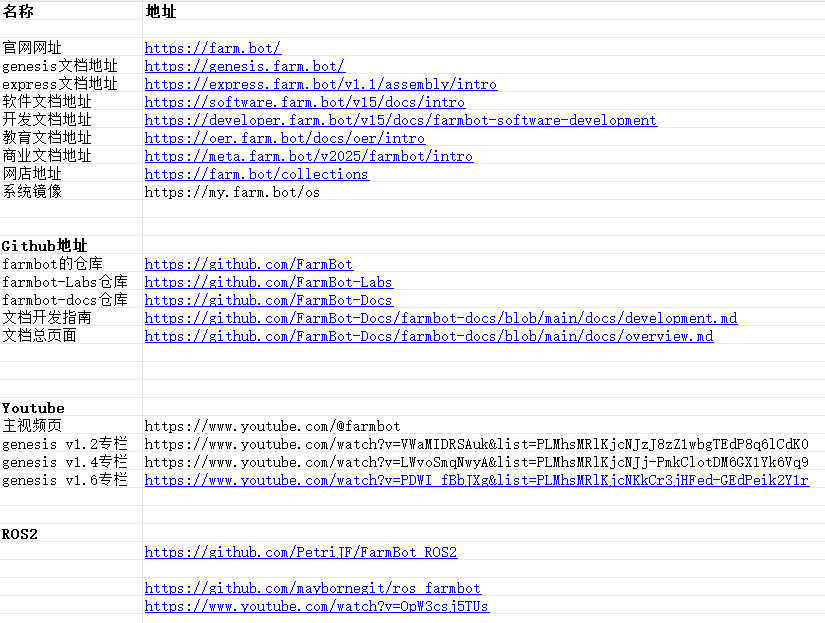Follow the developer.farm.bot software development link
This screenshot has height=623, width=825.
[x=400, y=120]
